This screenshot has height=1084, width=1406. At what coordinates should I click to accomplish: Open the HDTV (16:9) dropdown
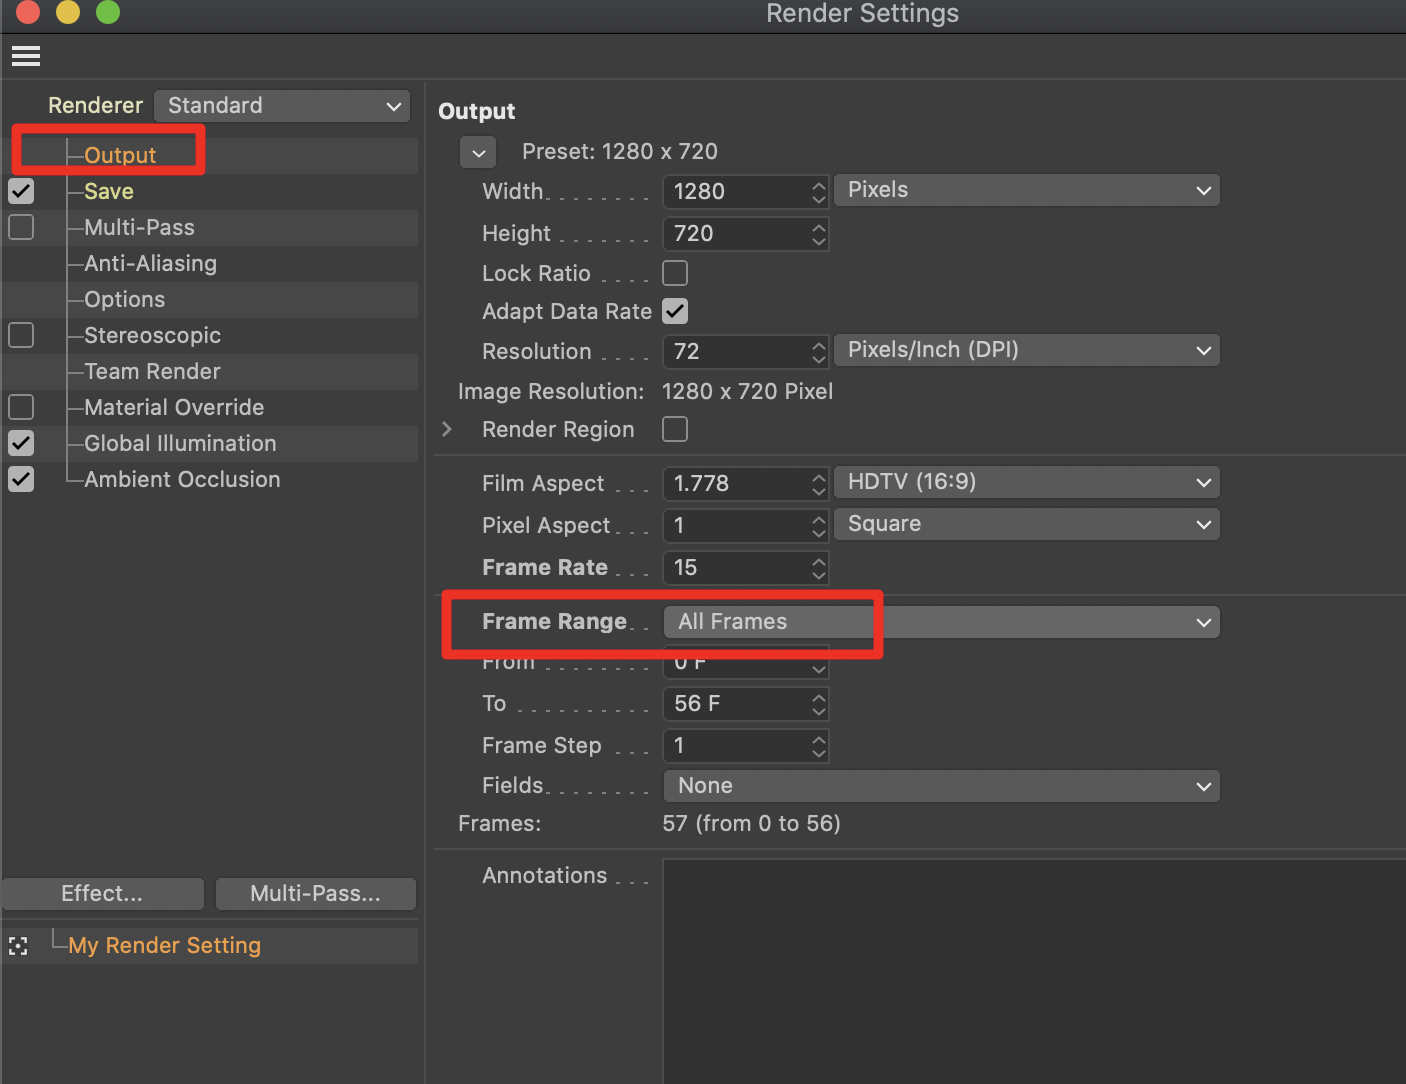coord(1027,482)
